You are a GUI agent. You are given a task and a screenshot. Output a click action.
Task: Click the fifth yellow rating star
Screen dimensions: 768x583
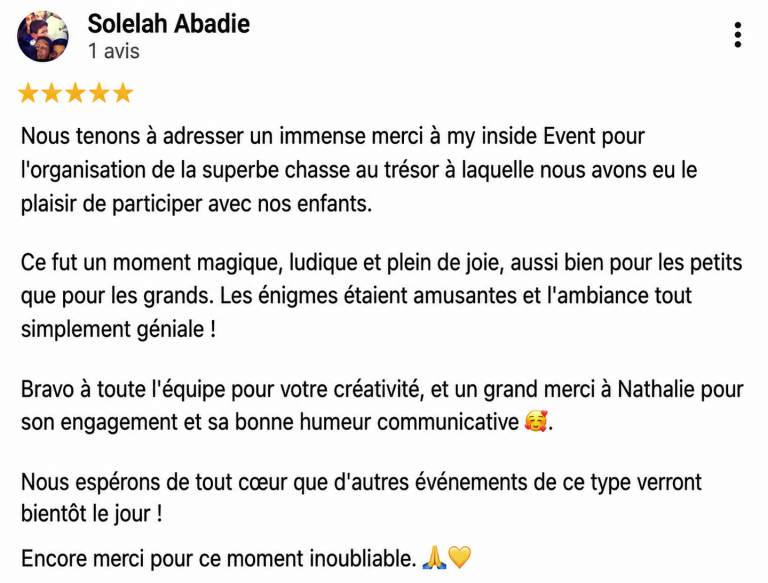tap(123, 93)
